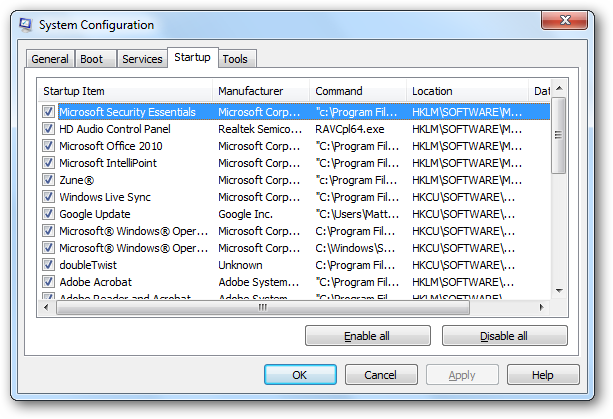Click the vertical scrollbar up arrow
This screenshot has height=419, width=613.
(x=559, y=88)
